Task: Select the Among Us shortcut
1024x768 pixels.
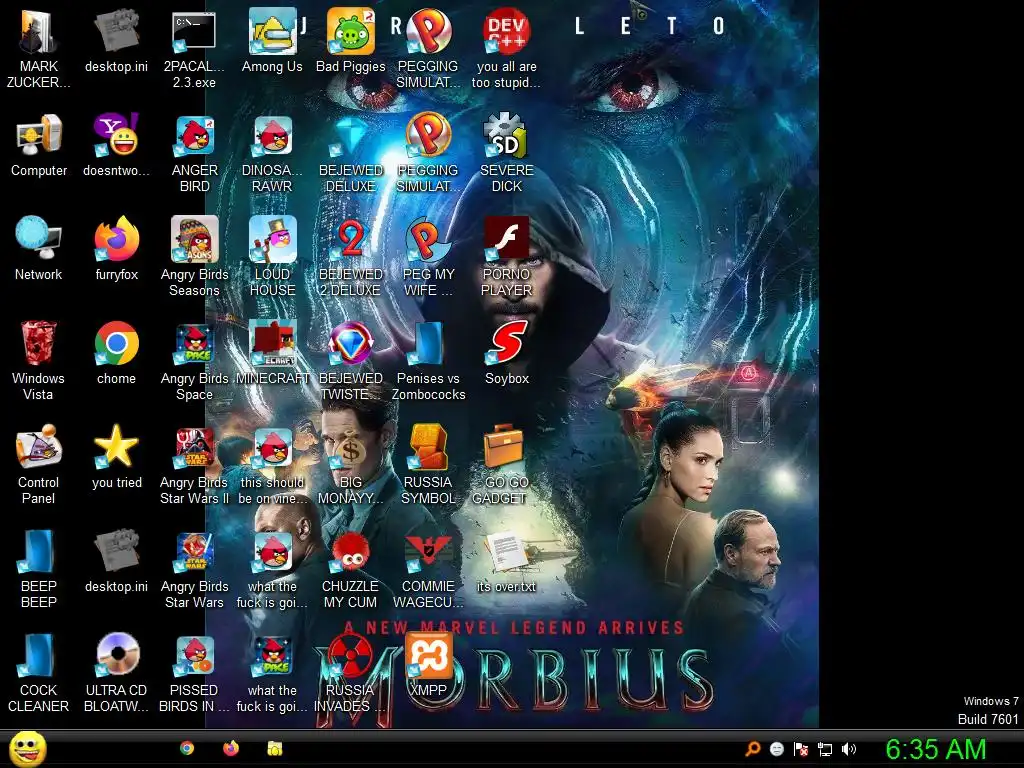Action: [272, 39]
